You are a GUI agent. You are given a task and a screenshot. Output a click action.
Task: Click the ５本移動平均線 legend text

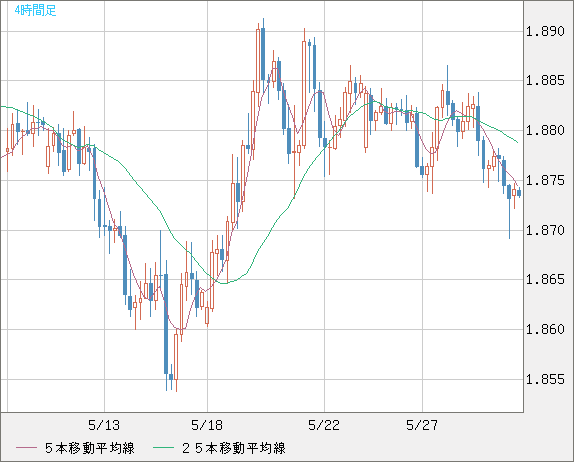(90, 448)
